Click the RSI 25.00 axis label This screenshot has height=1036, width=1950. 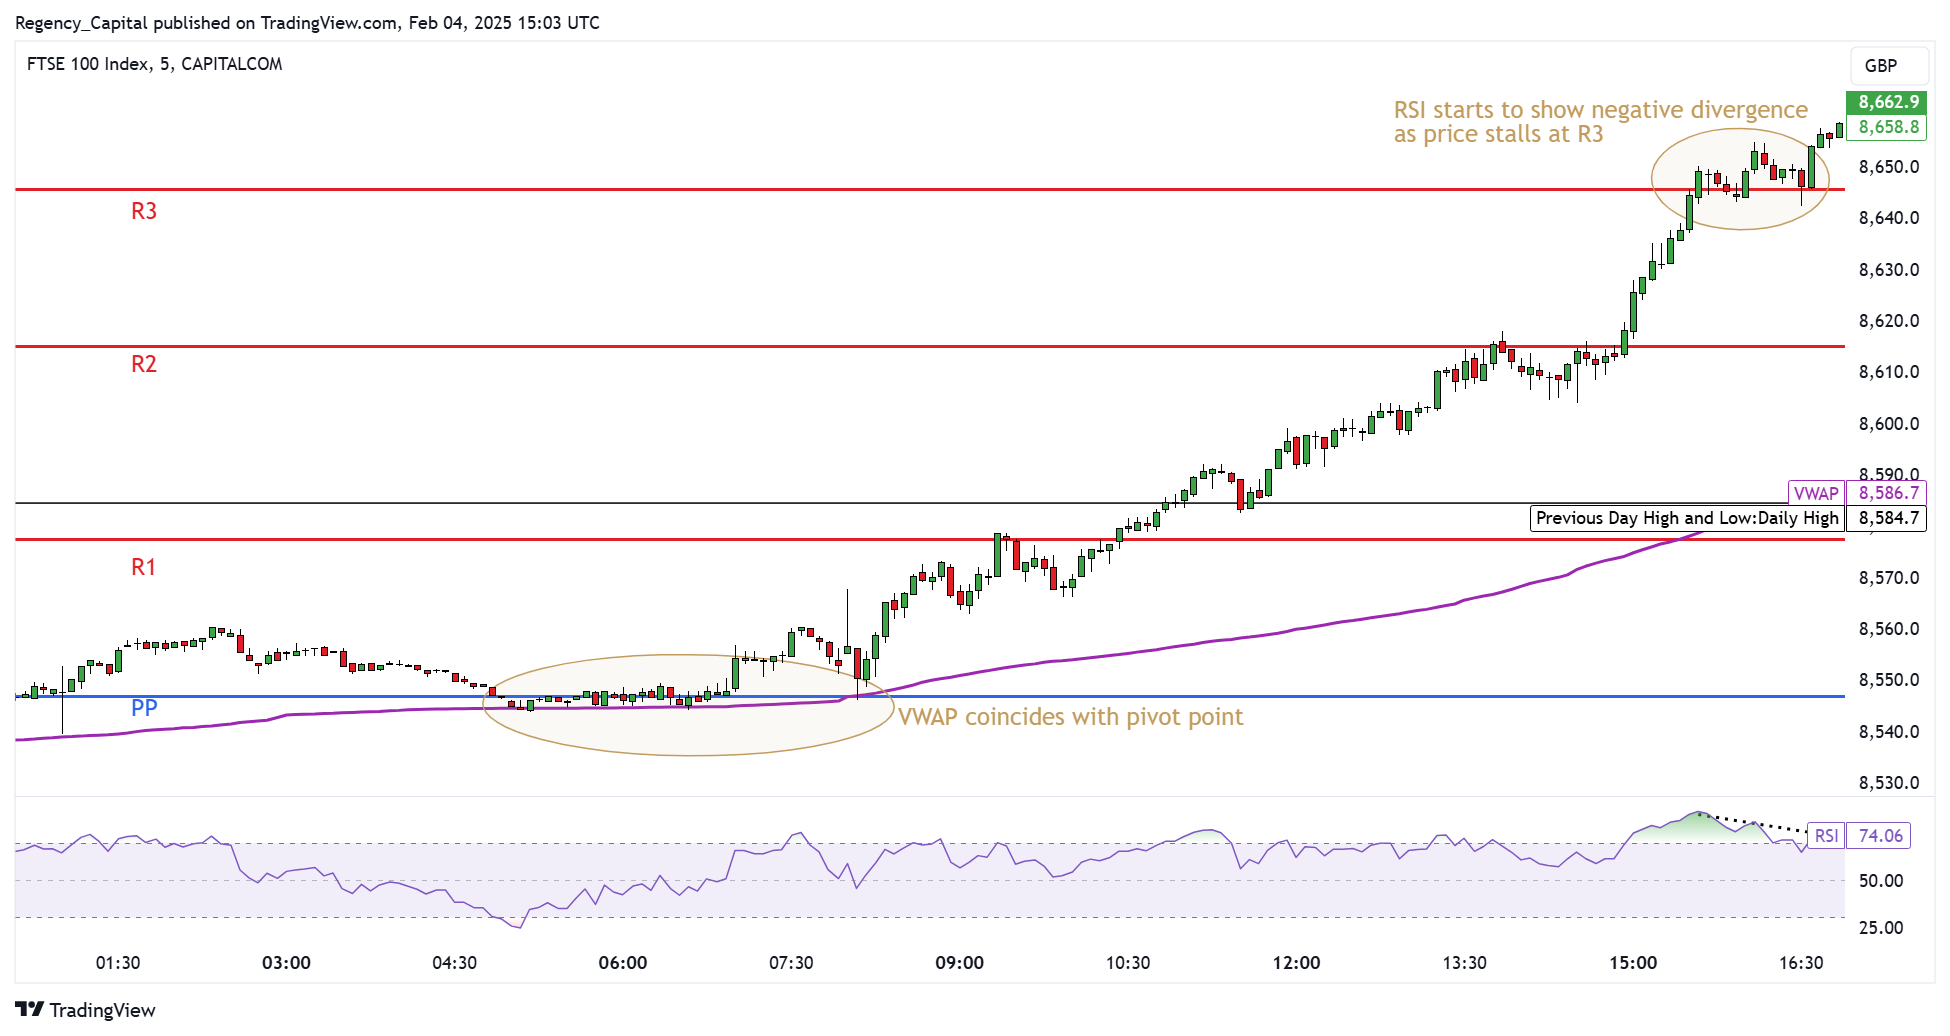coord(1881,928)
